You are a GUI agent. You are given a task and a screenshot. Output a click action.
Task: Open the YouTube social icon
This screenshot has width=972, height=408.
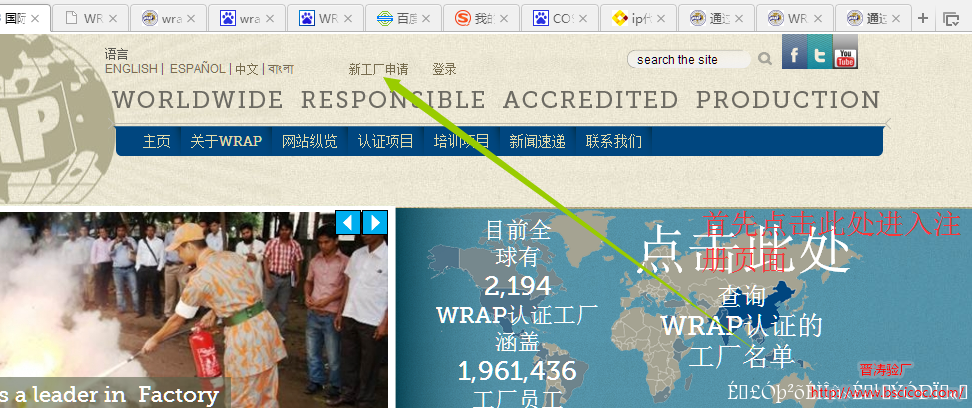(846, 53)
